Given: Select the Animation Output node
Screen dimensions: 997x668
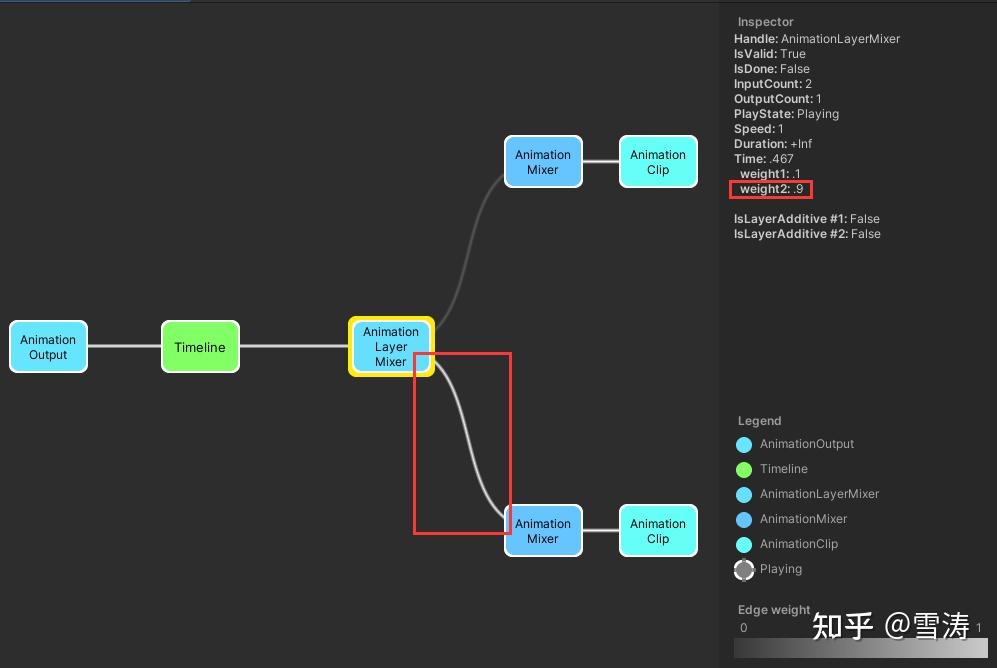Looking at the screenshot, I should click(x=48, y=346).
